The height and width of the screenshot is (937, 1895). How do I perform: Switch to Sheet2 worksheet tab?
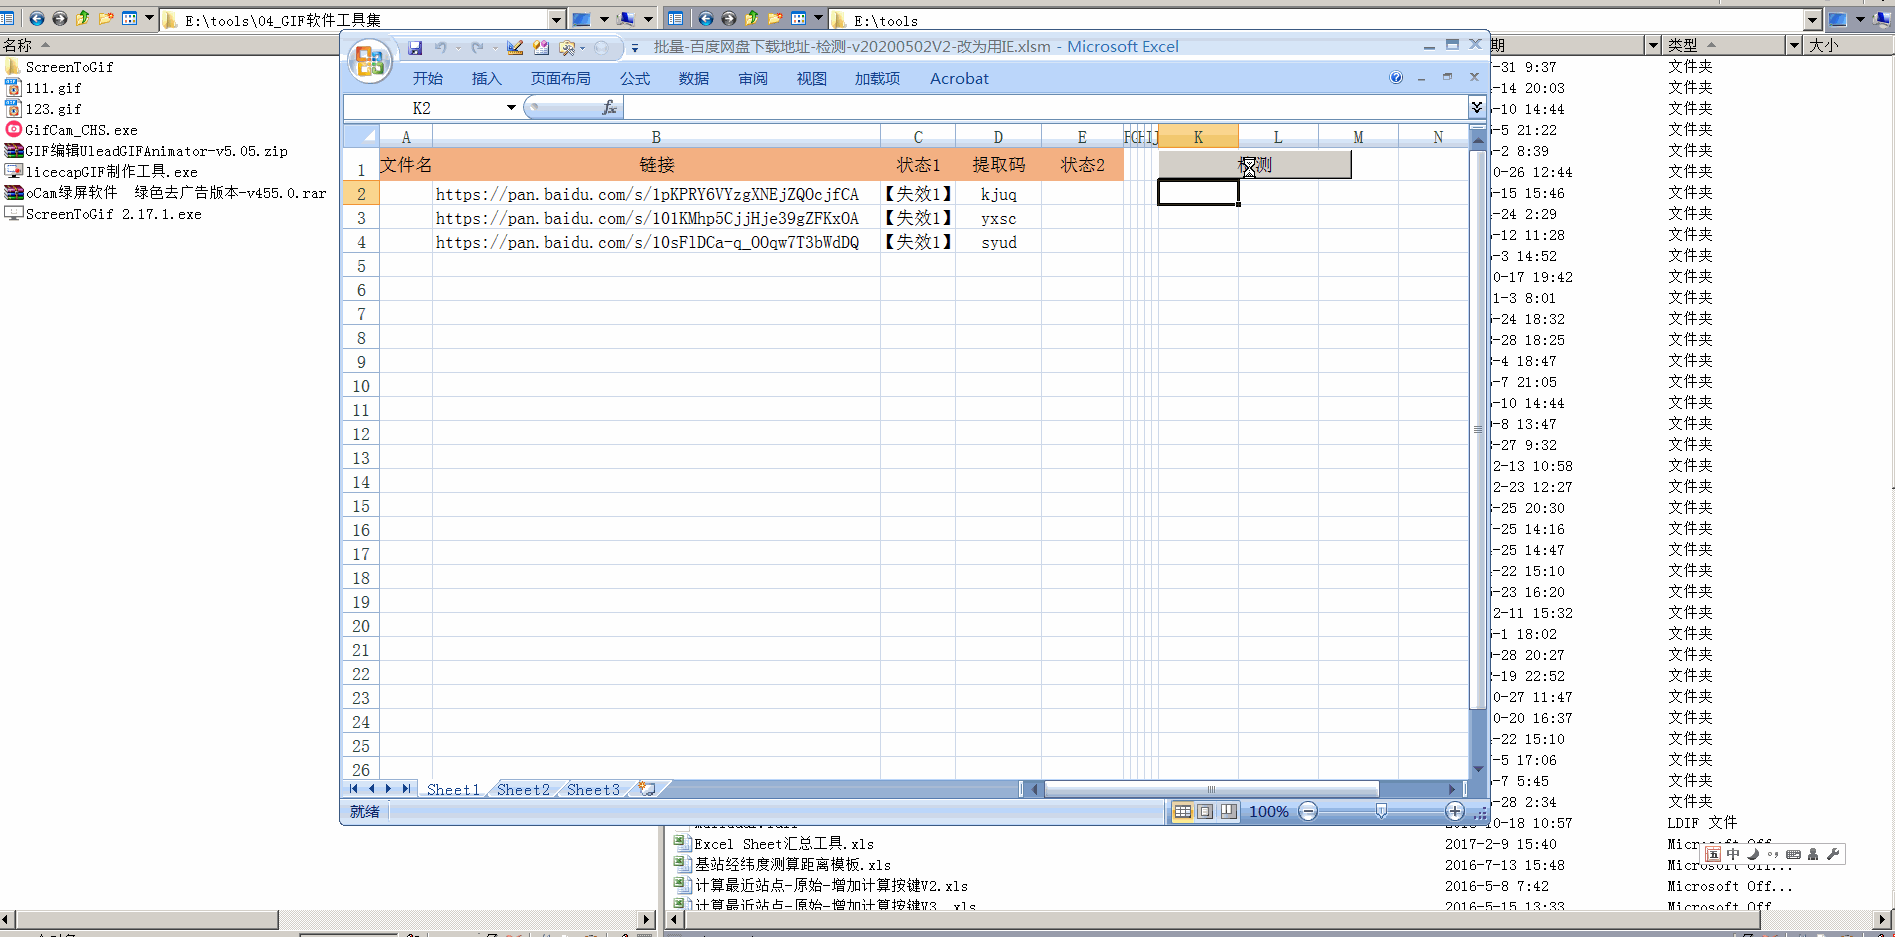coord(523,789)
